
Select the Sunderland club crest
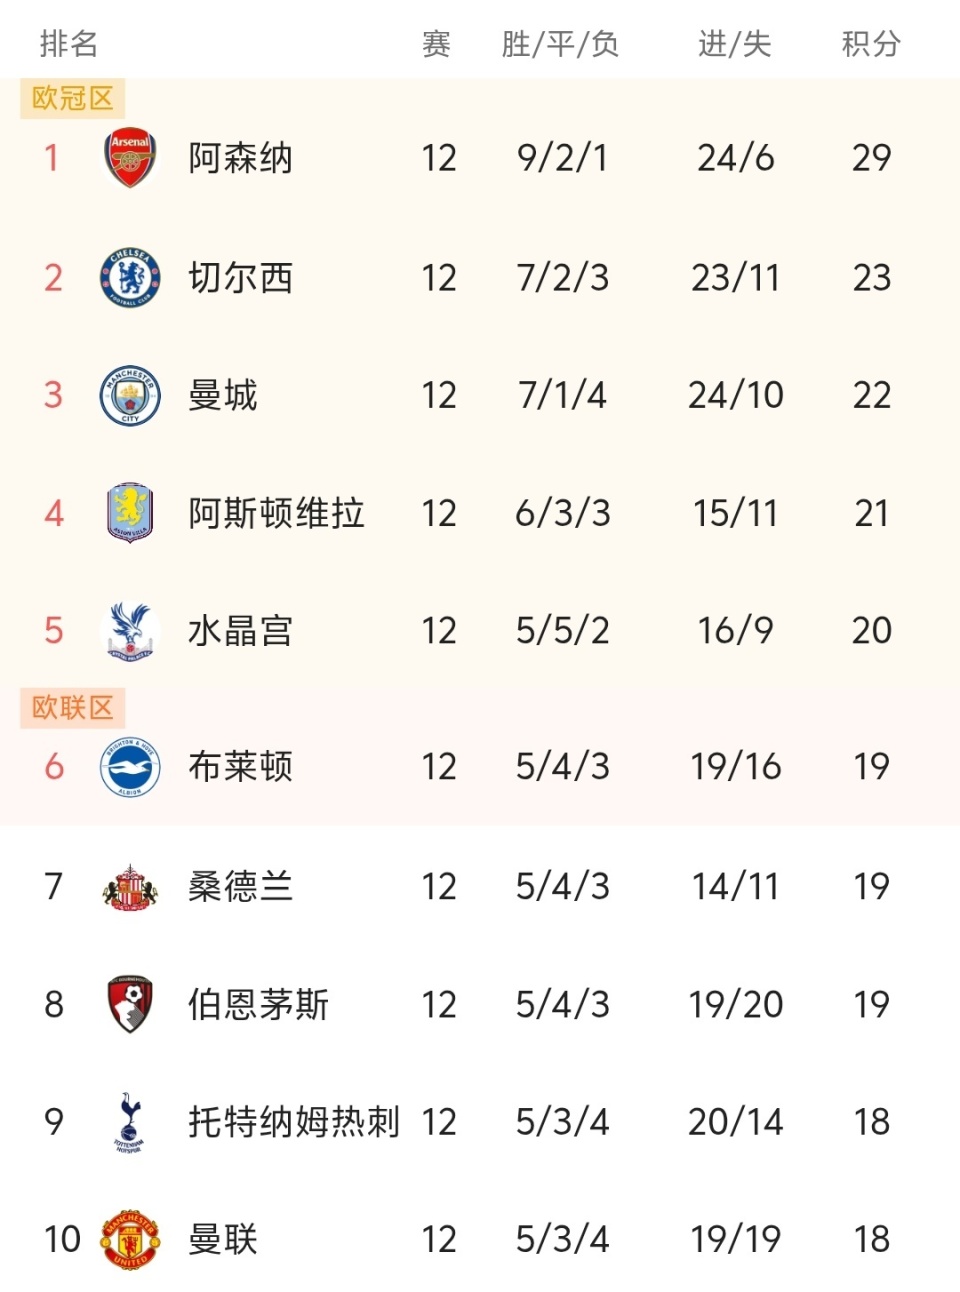point(130,887)
